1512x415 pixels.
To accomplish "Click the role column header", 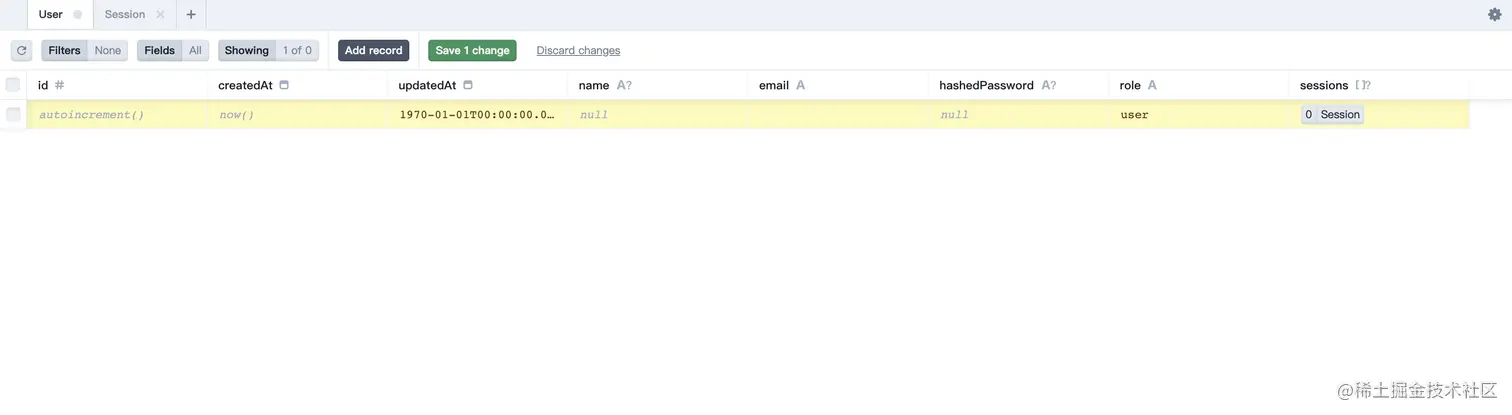I will point(1198,85).
